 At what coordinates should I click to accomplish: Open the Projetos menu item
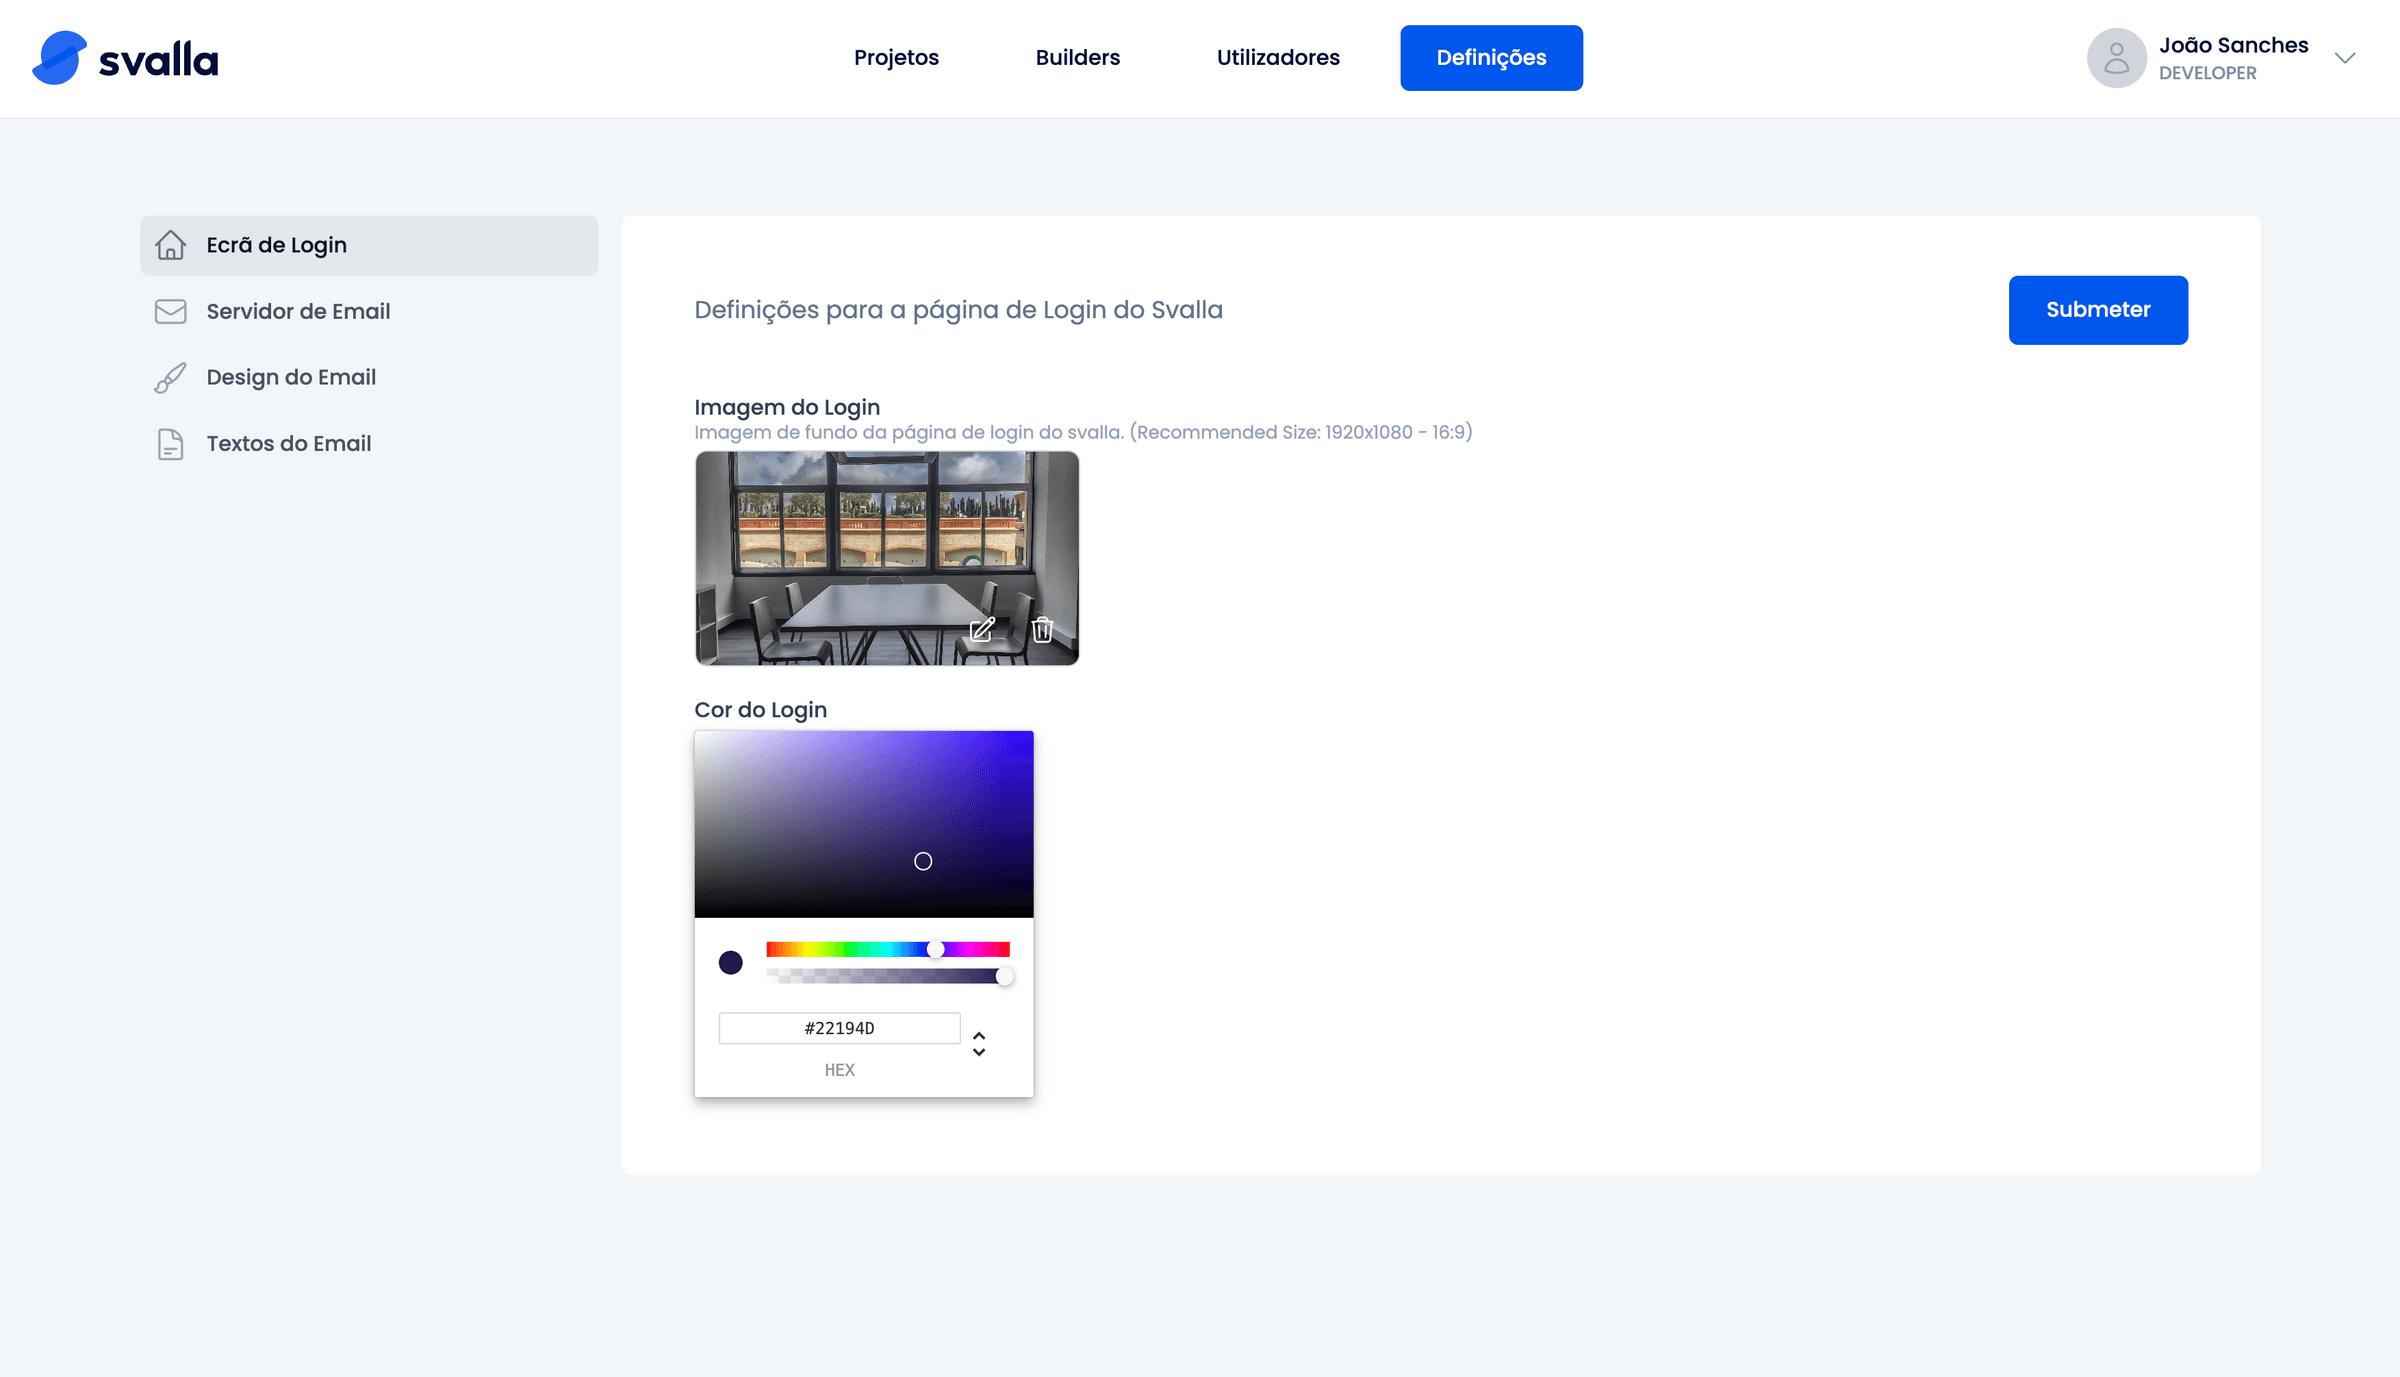896,58
